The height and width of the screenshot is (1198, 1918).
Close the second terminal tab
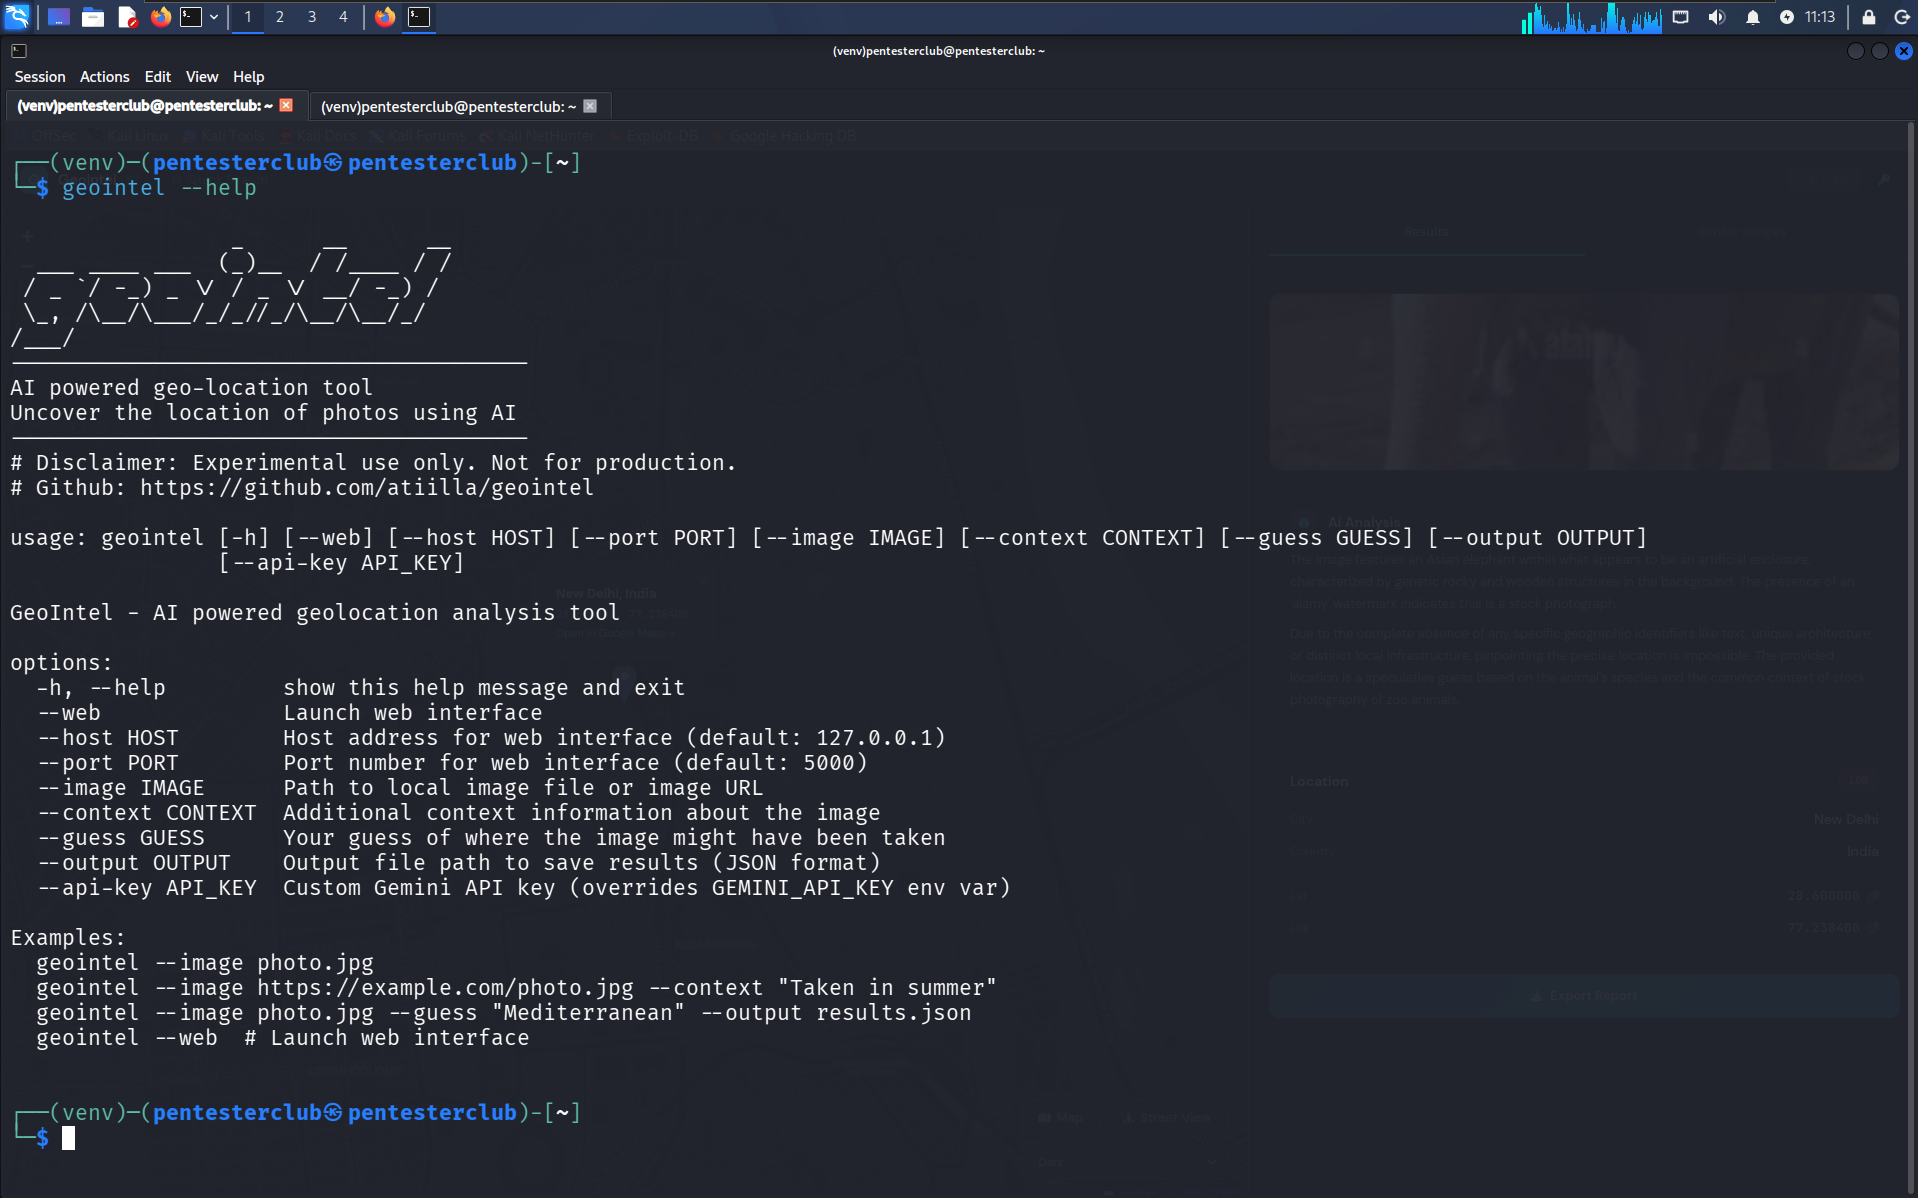coord(590,106)
